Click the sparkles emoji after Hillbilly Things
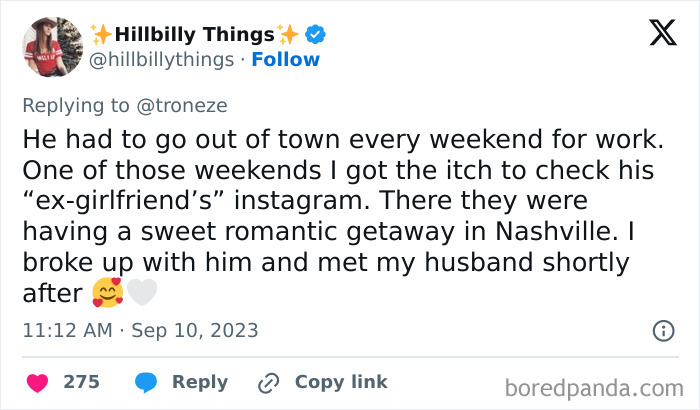The image size is (700, 410). tap(289, 34)
